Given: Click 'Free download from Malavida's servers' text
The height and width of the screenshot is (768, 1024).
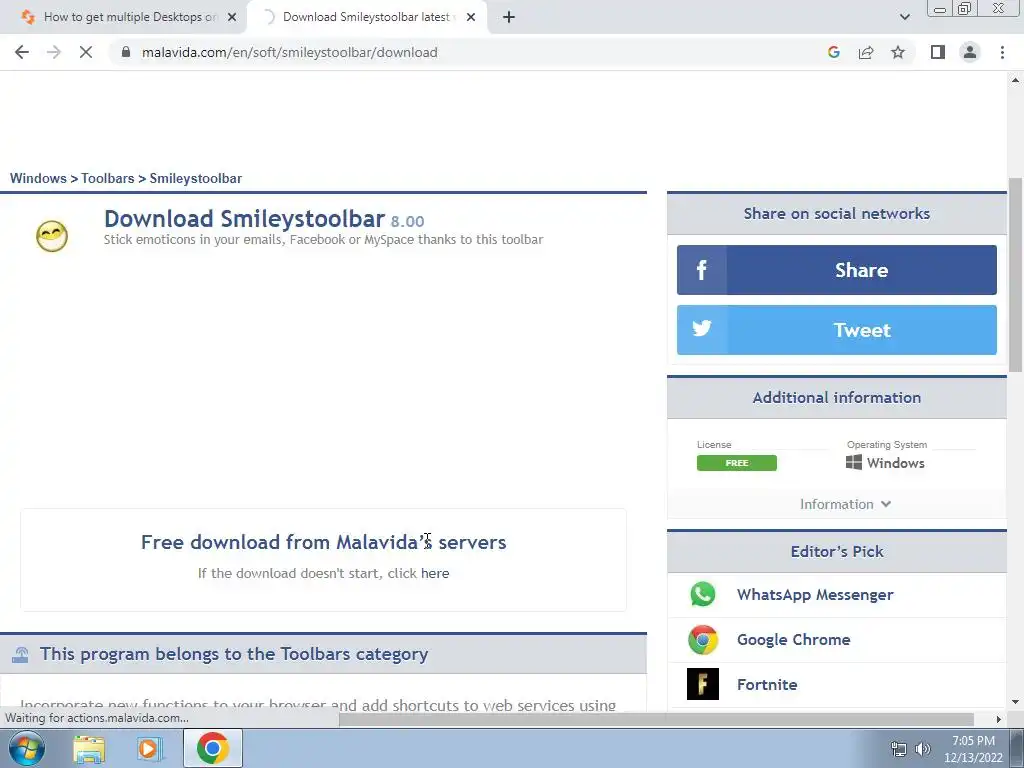Looking at the screenshot, I should coord(323,542).
